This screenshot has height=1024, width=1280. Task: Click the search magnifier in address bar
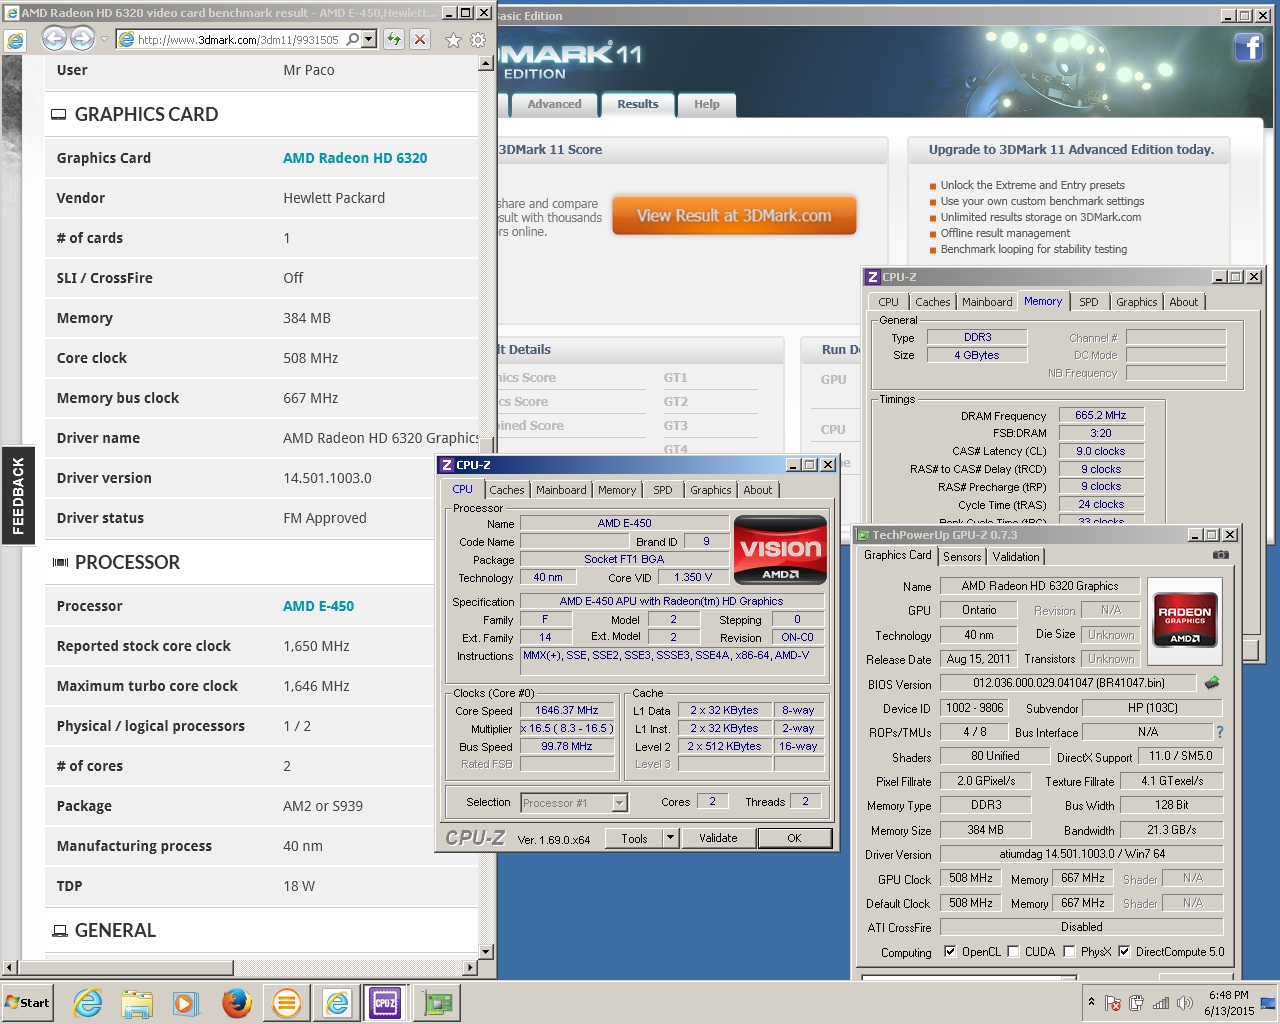click(x=352, y=39)
